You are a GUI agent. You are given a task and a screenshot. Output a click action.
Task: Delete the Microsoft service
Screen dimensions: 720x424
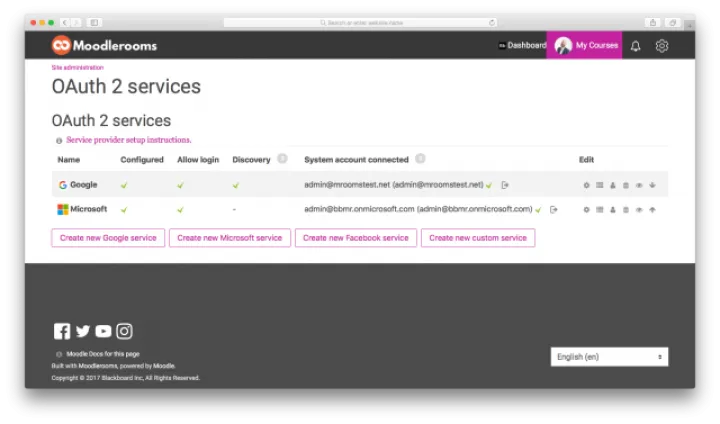(x=626, y=209)
